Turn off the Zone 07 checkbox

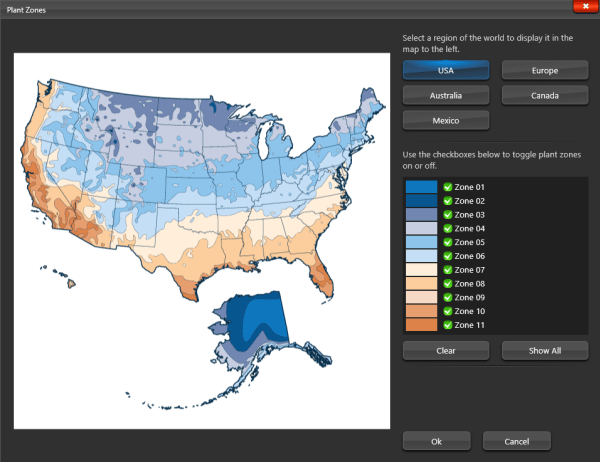point(448,270)
